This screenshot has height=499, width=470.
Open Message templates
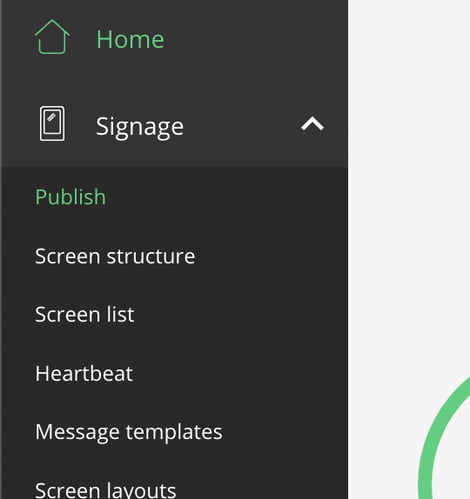[129, 432]
